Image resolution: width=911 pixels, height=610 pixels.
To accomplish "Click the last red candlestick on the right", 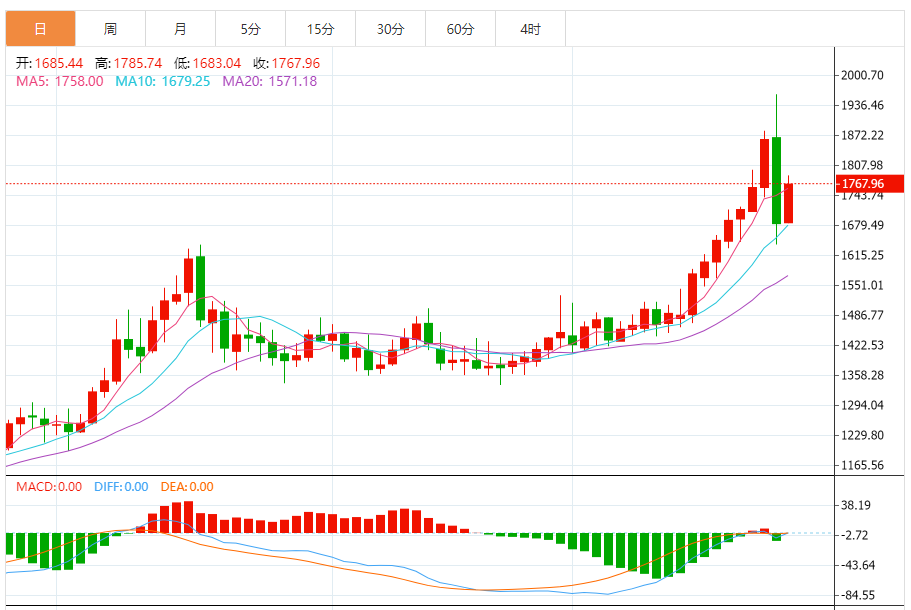I will click(x=788, y=203).
